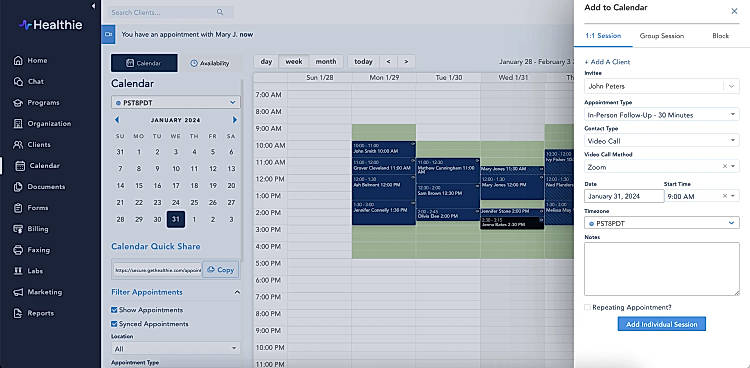Viewport: 750px width, 368px height.
Task: Select January 31 in mini calendar
Action: click(x=176, y=220)
